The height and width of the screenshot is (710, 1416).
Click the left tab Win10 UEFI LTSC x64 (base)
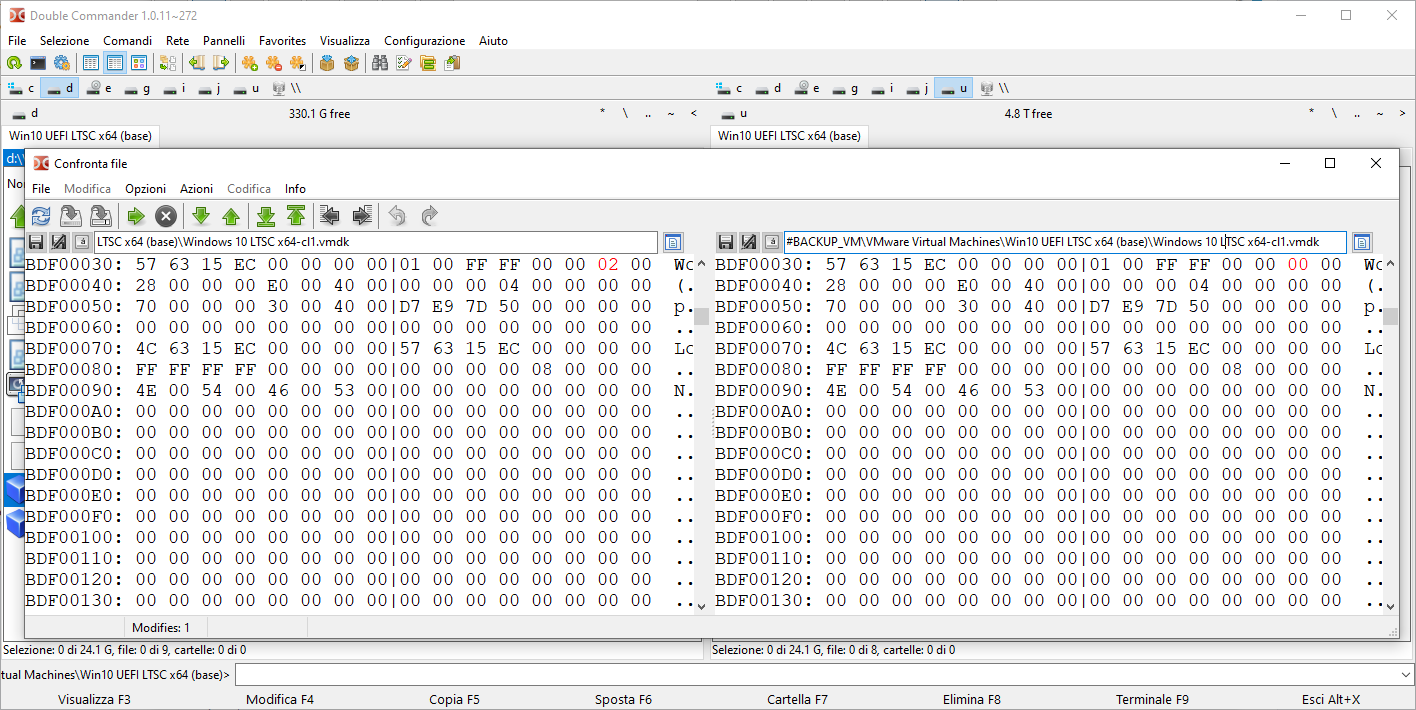click(80, 136)
